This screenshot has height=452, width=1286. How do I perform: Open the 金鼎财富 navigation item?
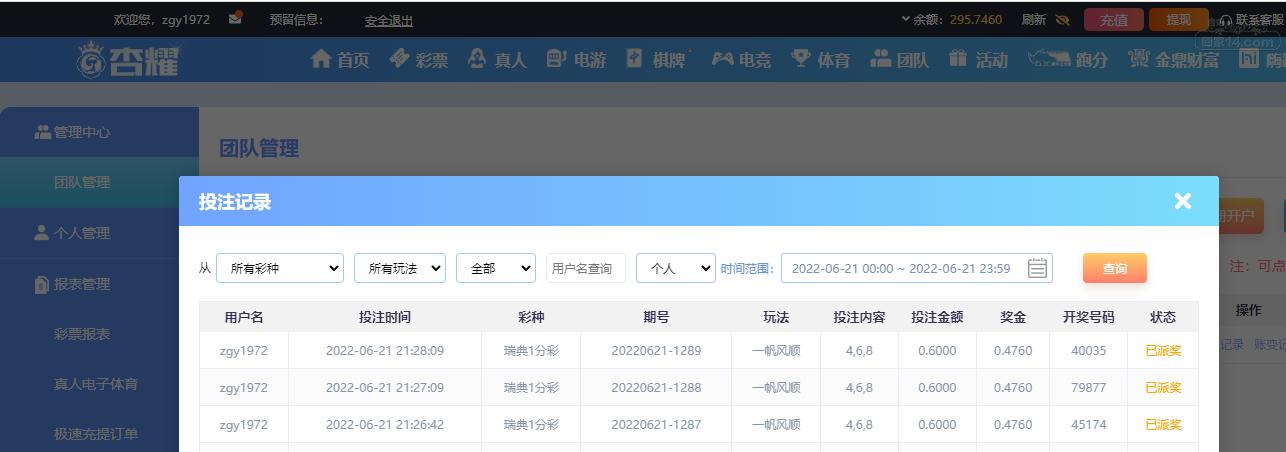click(x=1174, y=60)
